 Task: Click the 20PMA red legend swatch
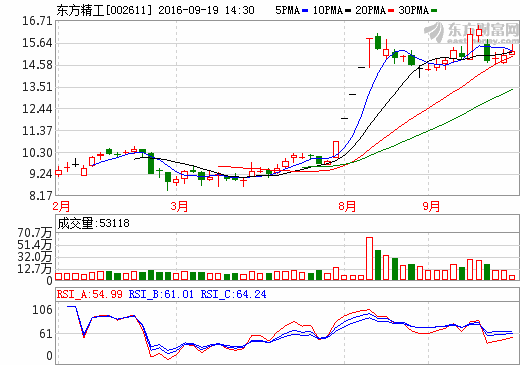coord(391,11)
